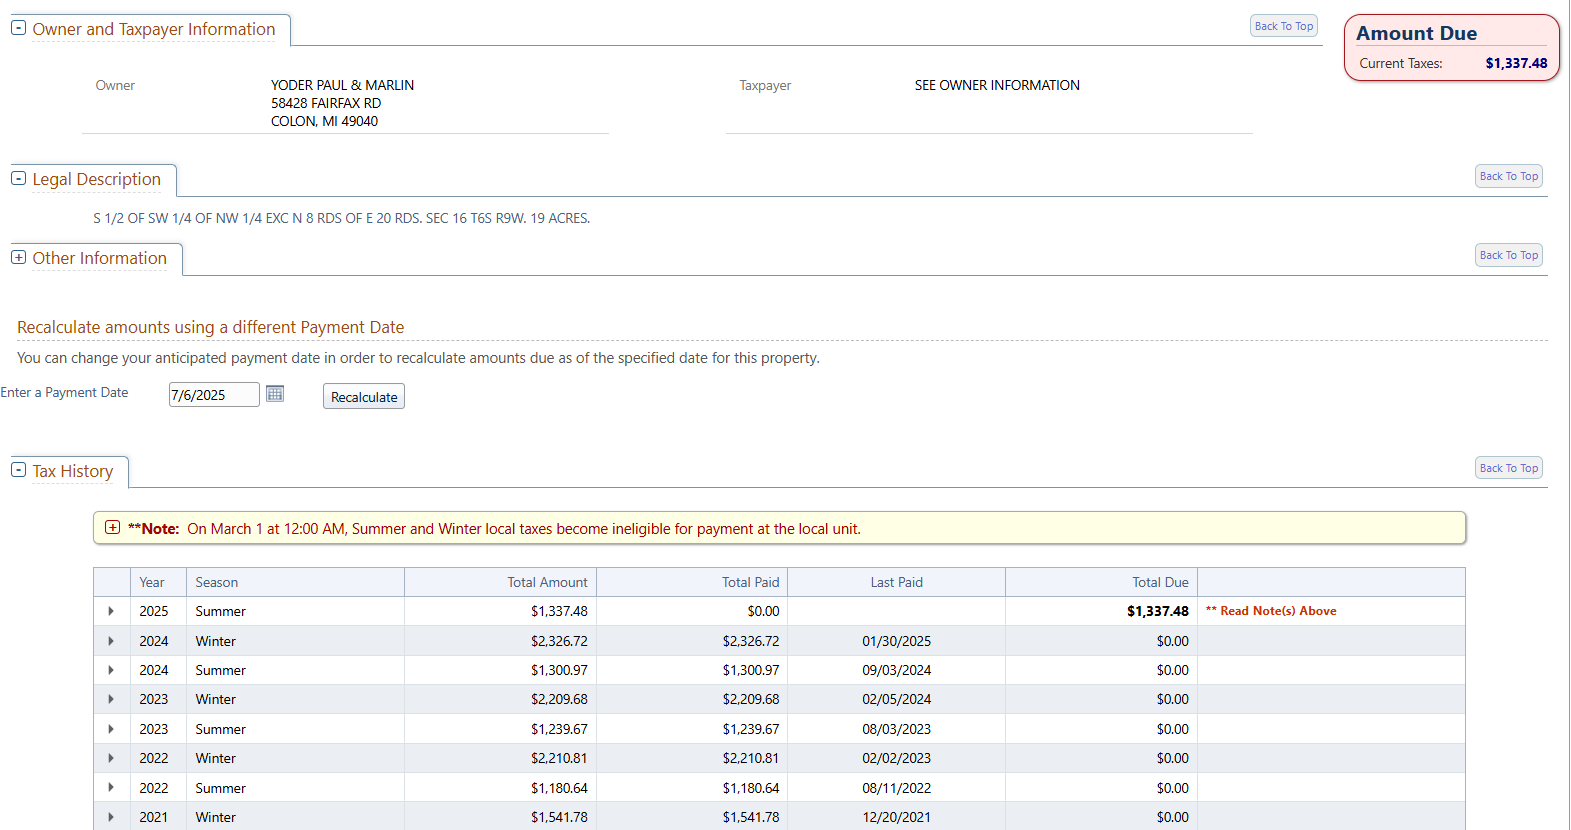The height and width of the screenshot is (830, 1571).
Task: Collapse the Owner and Taxpayer Information section
Action: click(18, 28)
